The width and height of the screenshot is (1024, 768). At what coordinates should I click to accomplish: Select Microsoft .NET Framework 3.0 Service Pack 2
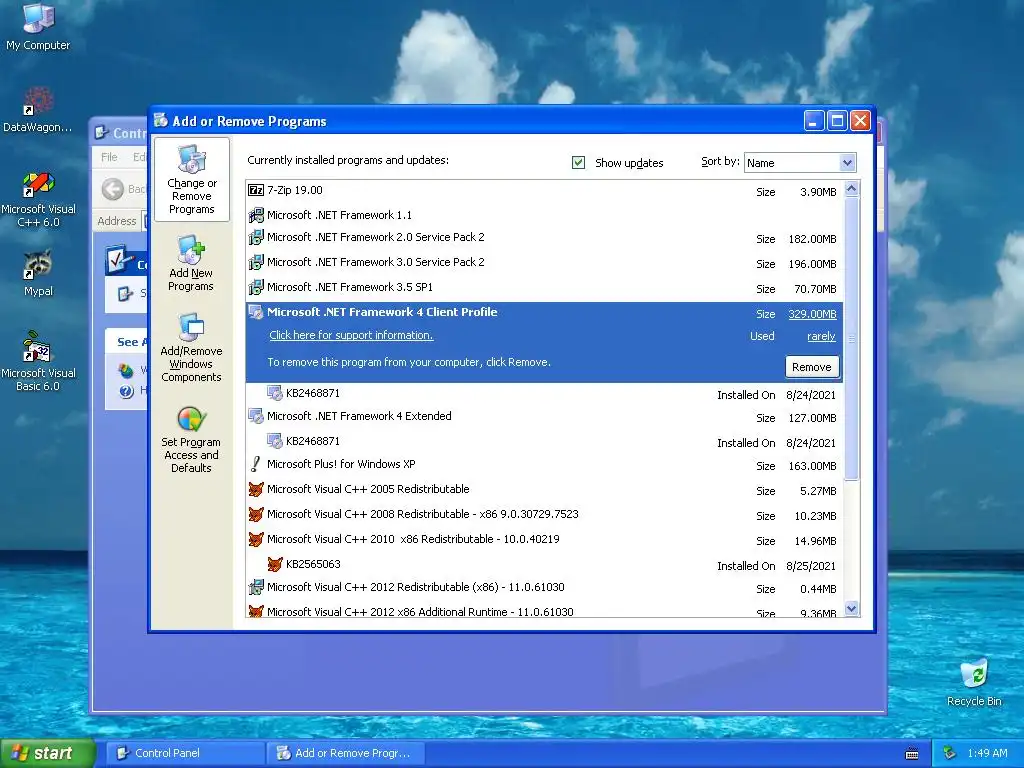[545, 263]
